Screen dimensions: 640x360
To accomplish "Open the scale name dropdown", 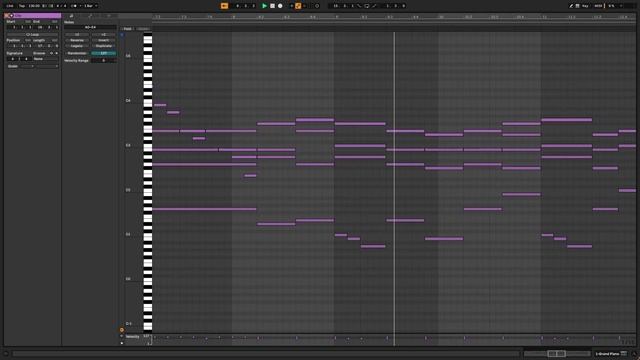I will 46,66.
